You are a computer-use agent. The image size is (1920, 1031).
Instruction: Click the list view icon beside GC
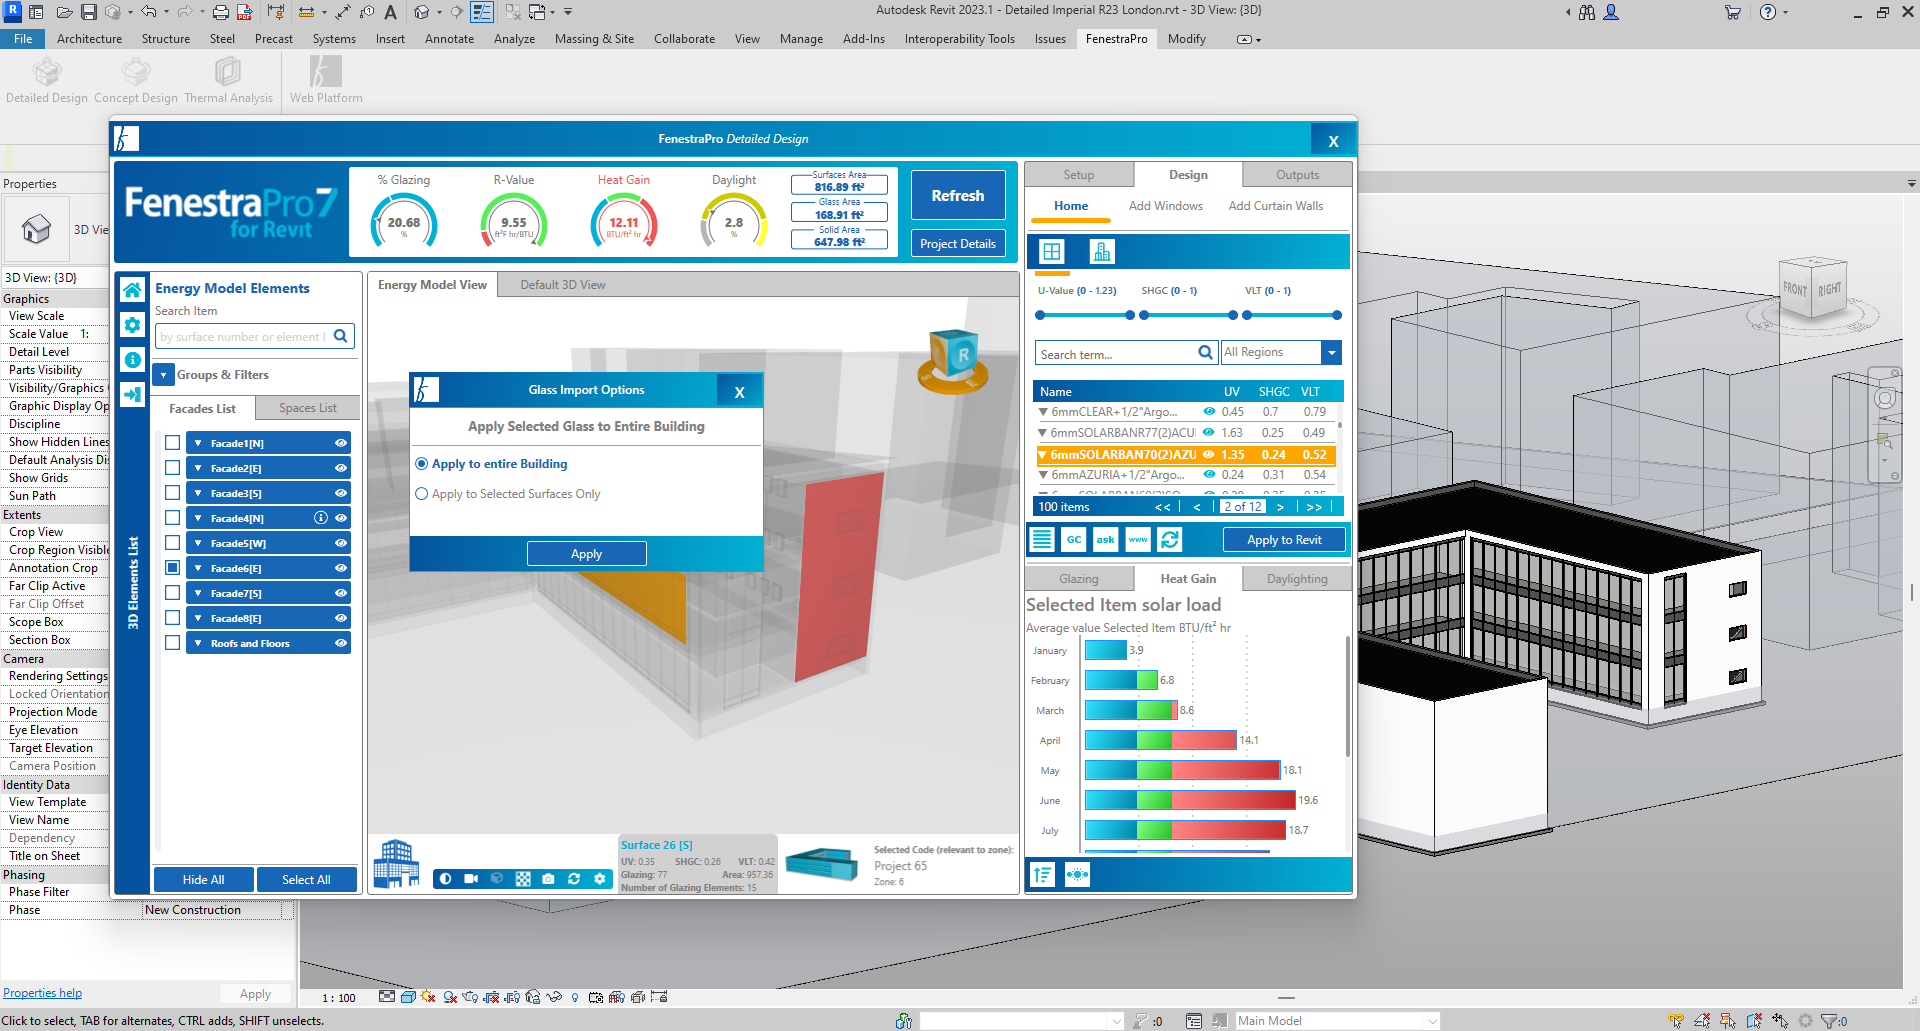tap(1042, 540)
